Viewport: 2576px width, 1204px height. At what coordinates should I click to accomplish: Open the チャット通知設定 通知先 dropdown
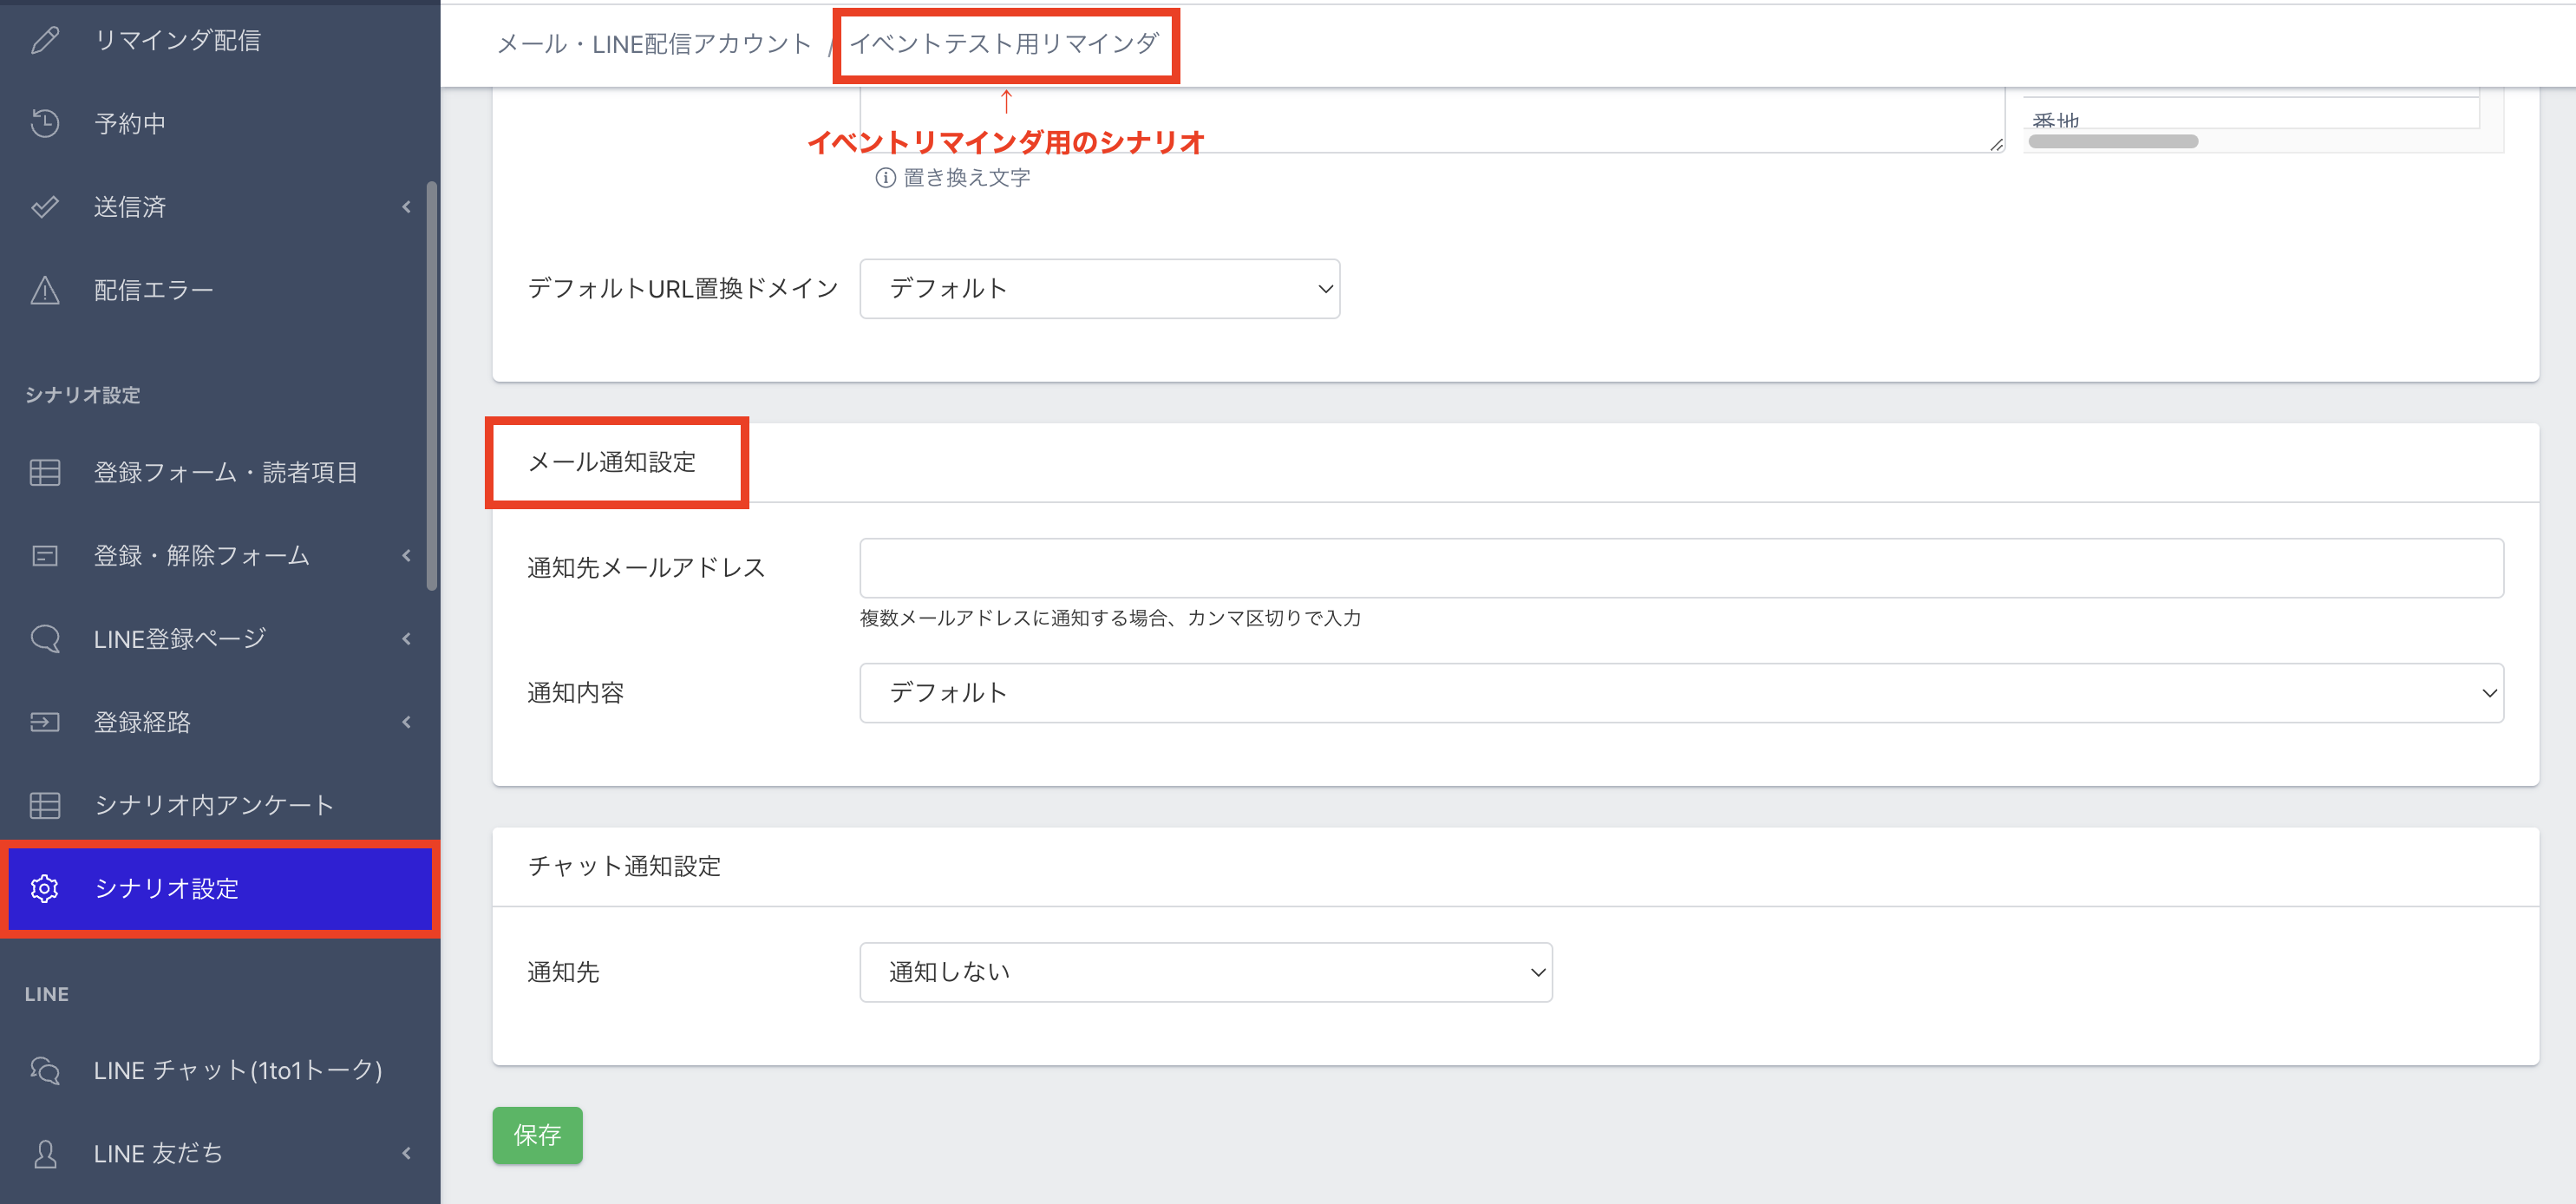[1205, 972]
